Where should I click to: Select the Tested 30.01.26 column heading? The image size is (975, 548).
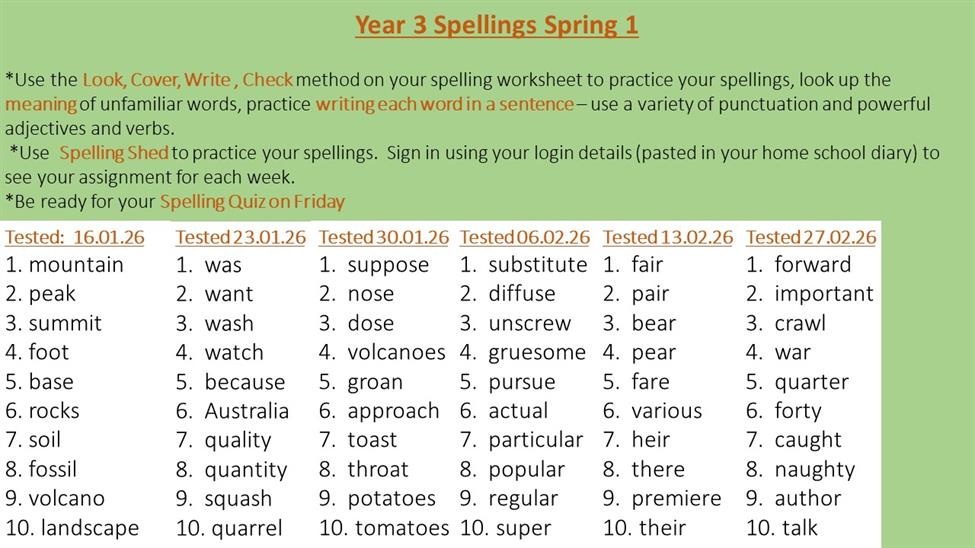click(x=384, y=237)
